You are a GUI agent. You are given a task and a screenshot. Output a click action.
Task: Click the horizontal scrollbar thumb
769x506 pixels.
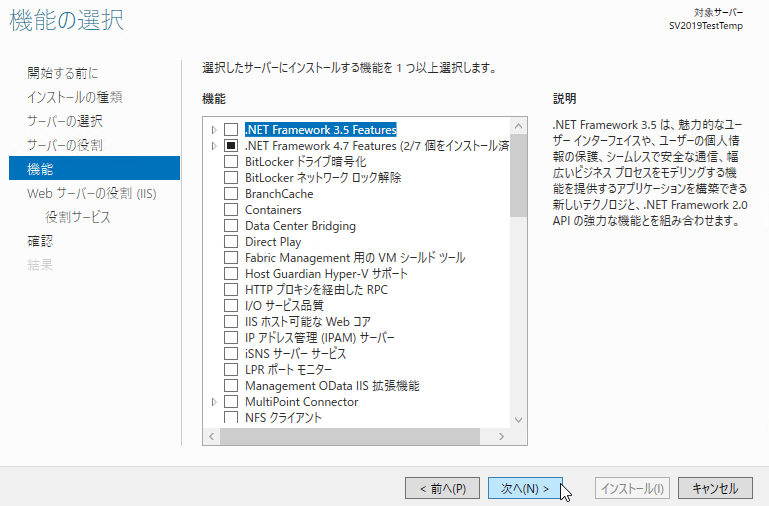click(x=350, y=436)
